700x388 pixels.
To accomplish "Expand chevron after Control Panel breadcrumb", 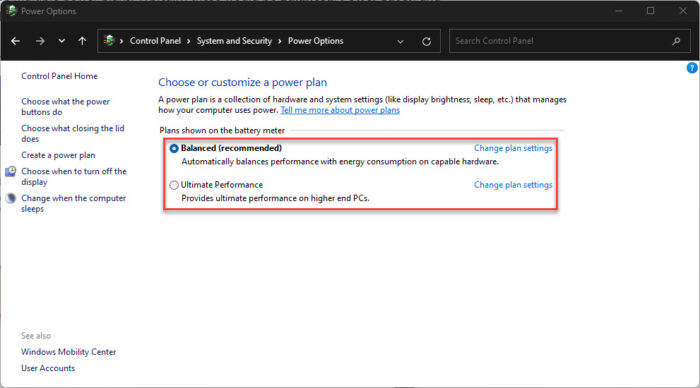I will click(x=188, y=41).
